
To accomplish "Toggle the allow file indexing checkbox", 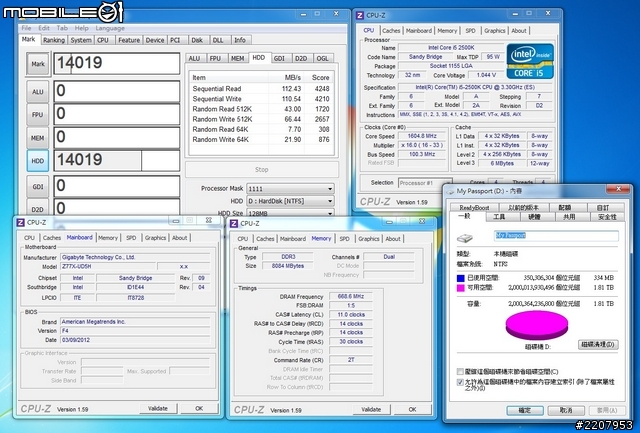I will (x=460, y=382).
